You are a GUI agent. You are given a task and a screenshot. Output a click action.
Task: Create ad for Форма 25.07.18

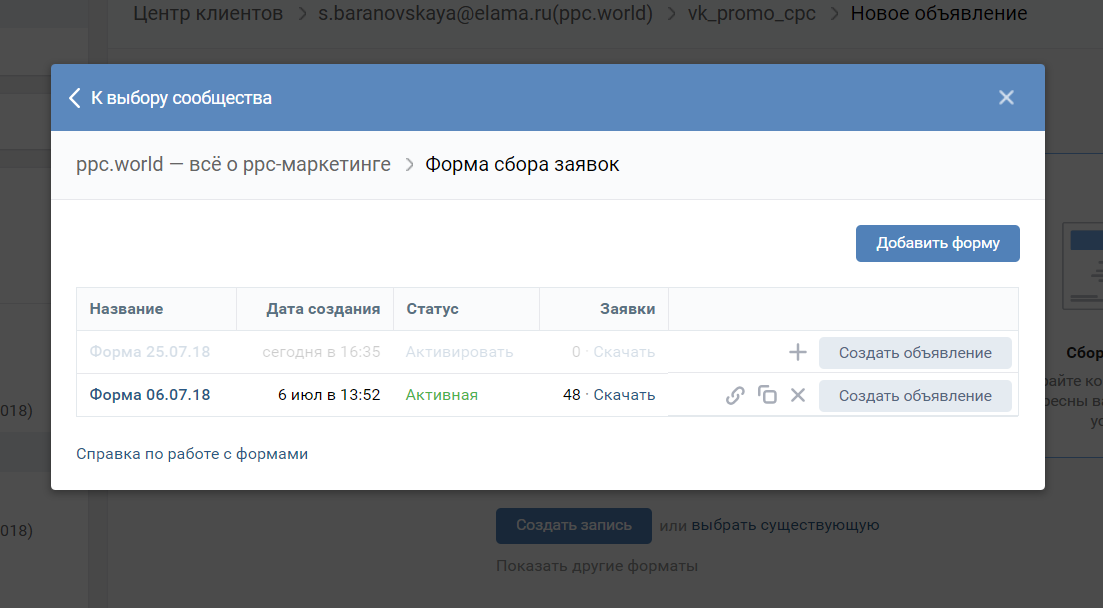click(915, 352)
